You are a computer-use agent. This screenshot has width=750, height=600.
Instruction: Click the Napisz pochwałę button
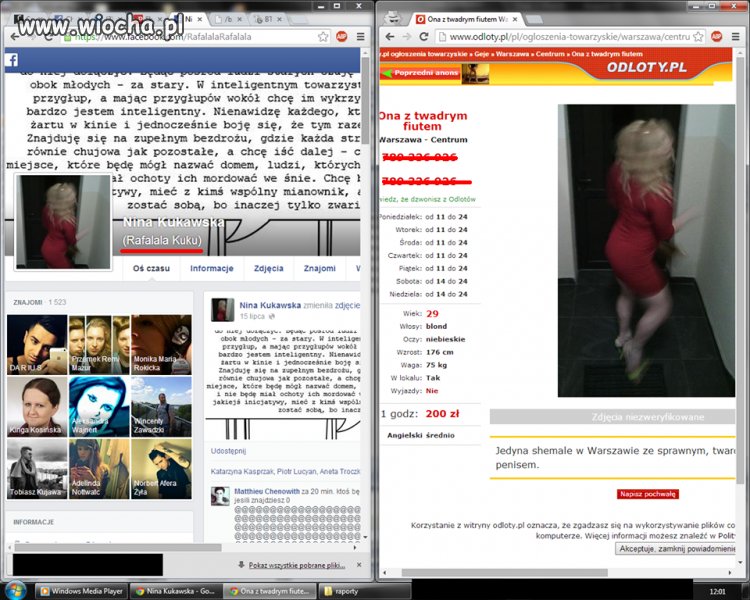(648, 494)
